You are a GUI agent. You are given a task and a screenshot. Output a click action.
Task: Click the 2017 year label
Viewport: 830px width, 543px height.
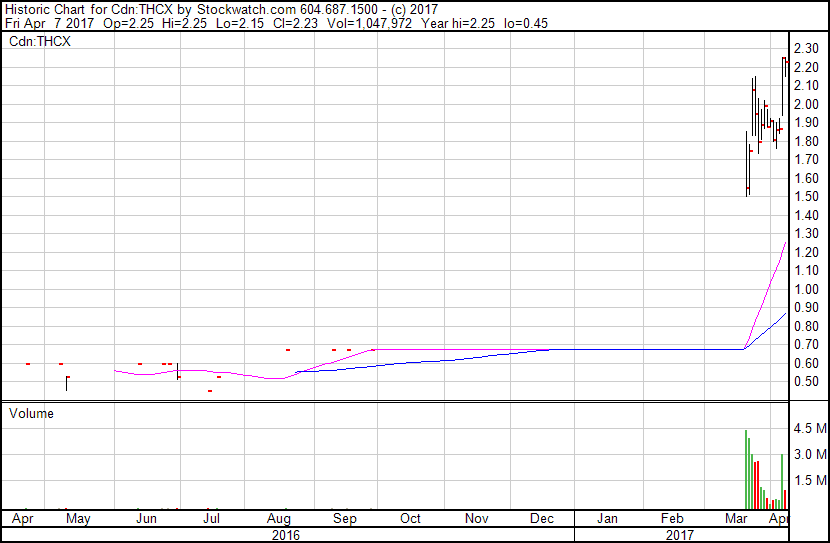(680, 535)
